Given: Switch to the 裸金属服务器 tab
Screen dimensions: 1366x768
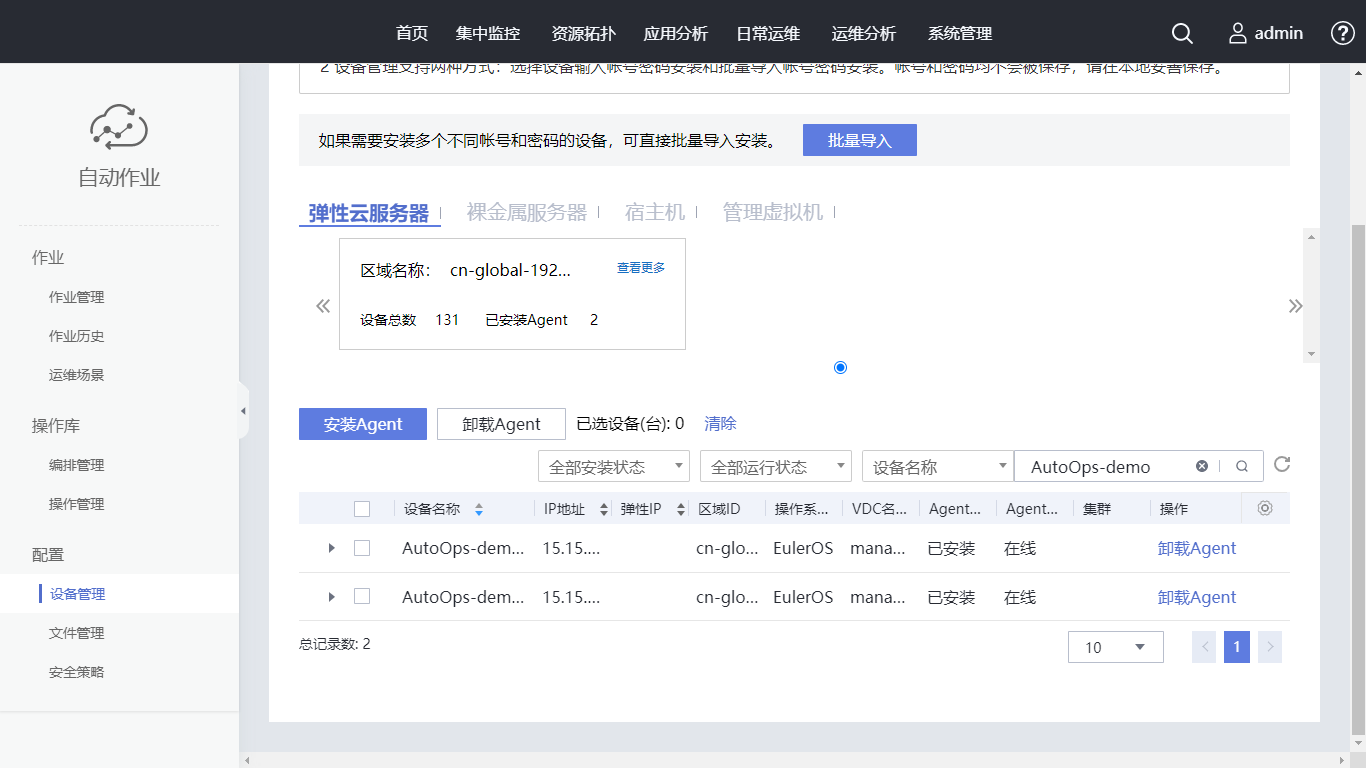Looking at the screenshot, I should [527, 212].
